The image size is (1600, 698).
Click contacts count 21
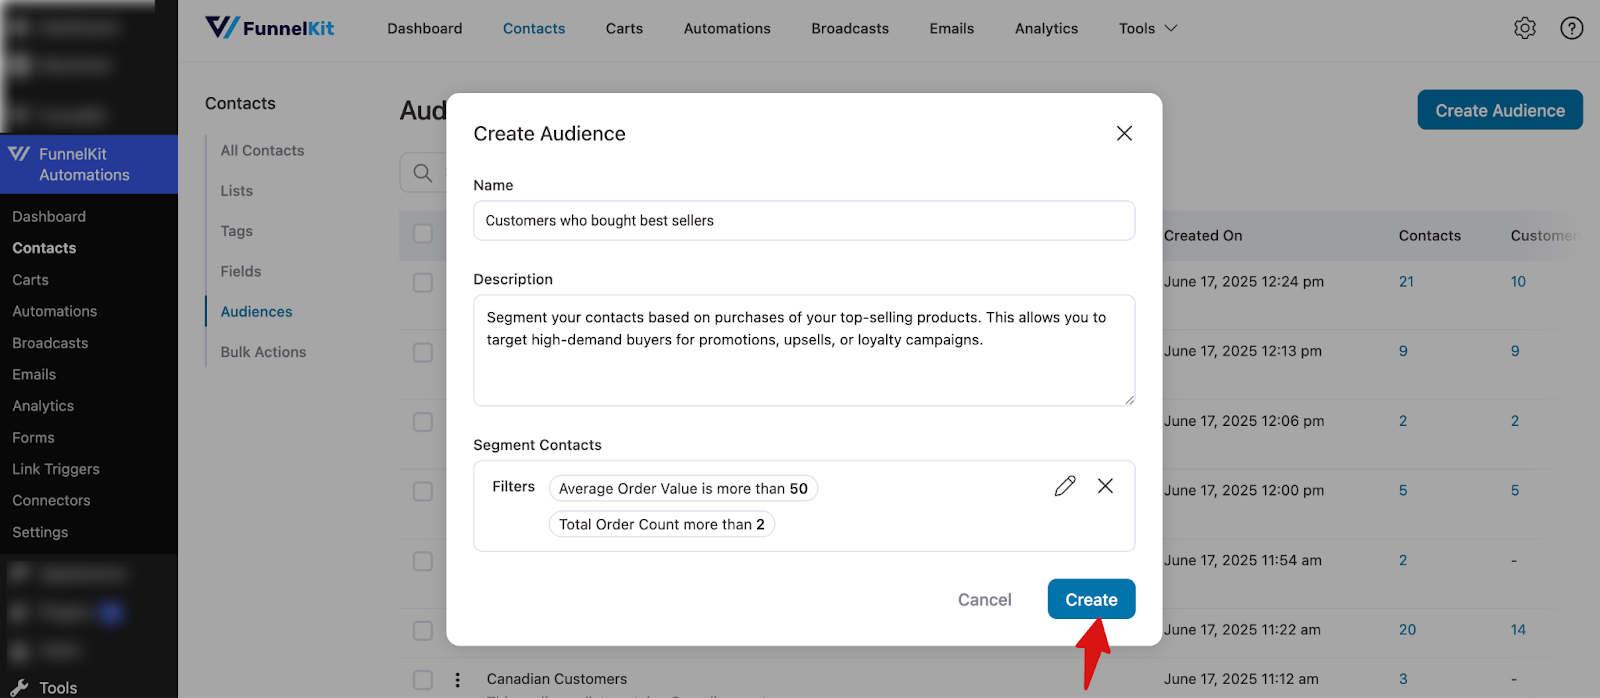point(1406,282)
